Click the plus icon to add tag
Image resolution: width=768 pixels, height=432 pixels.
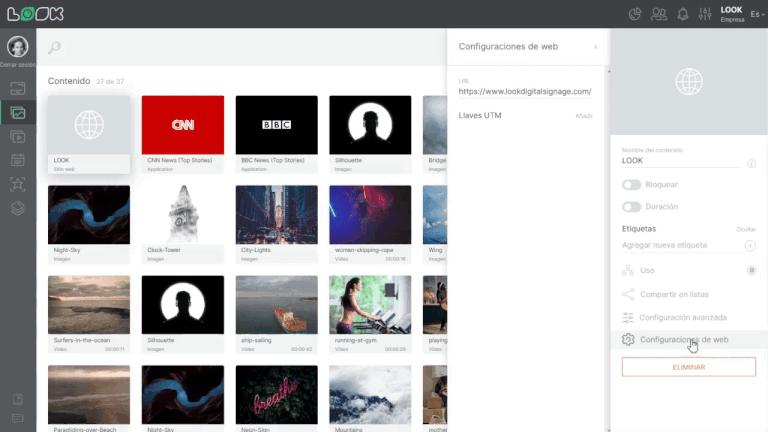tap(750, 245)
